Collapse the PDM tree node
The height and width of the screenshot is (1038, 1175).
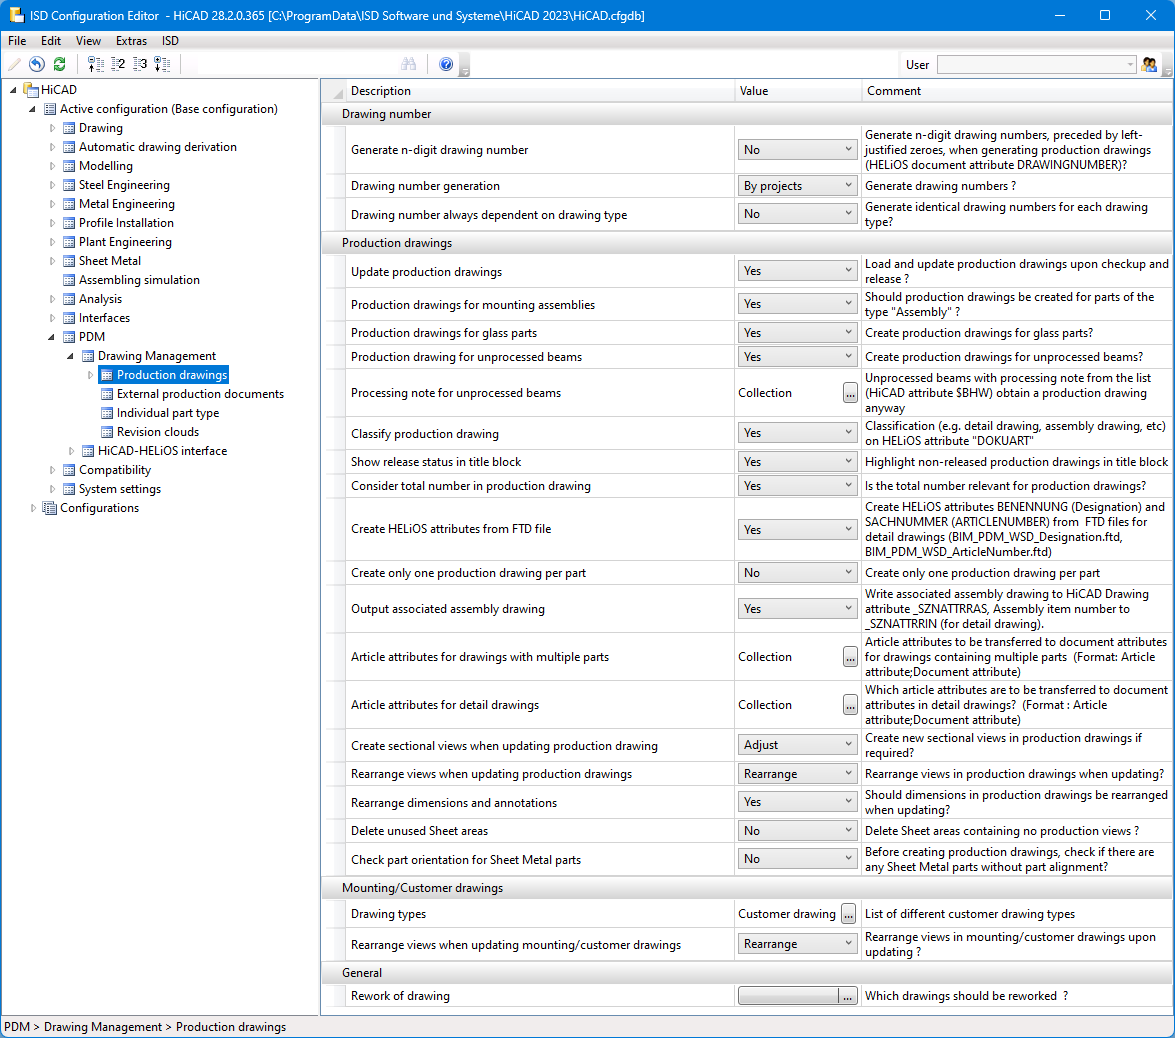(x=52, y=337)
